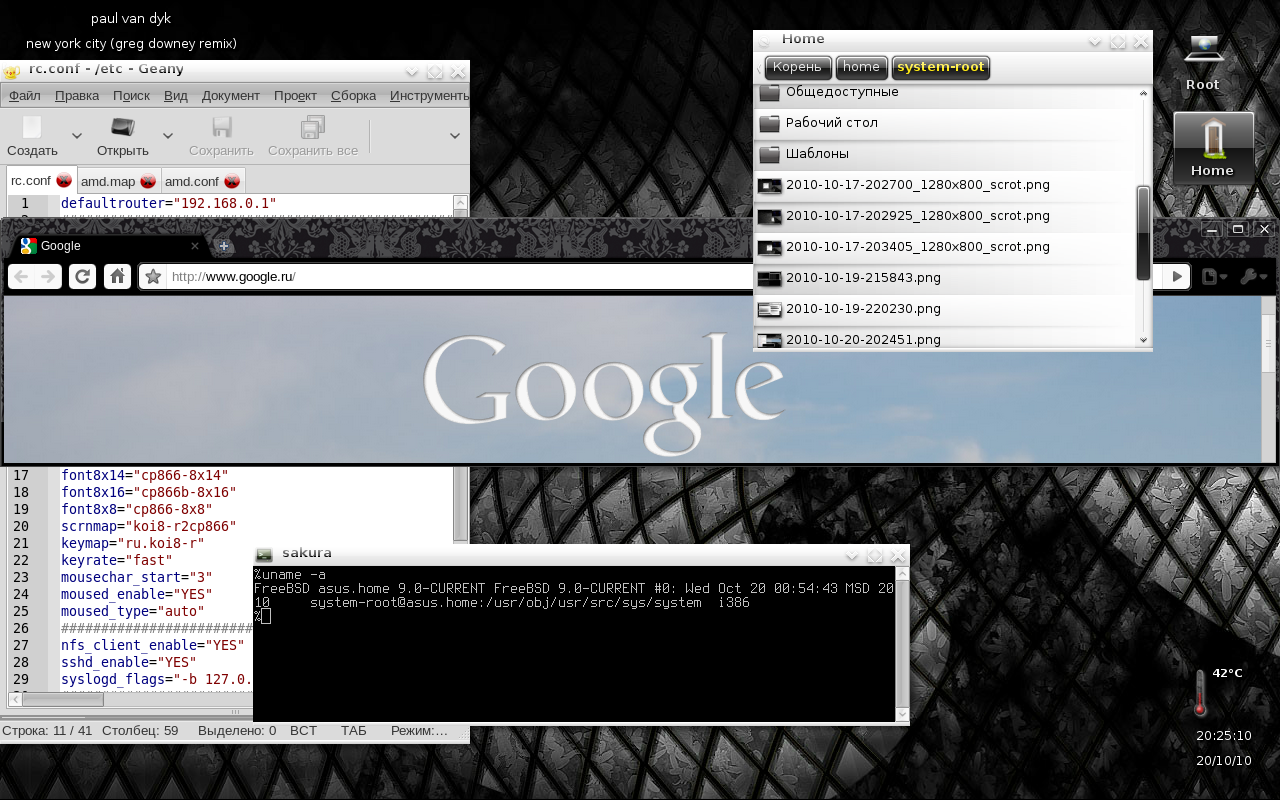1280x800 pixels.
Task: Toggle the home path button in file manager
Action: point(861,67)
